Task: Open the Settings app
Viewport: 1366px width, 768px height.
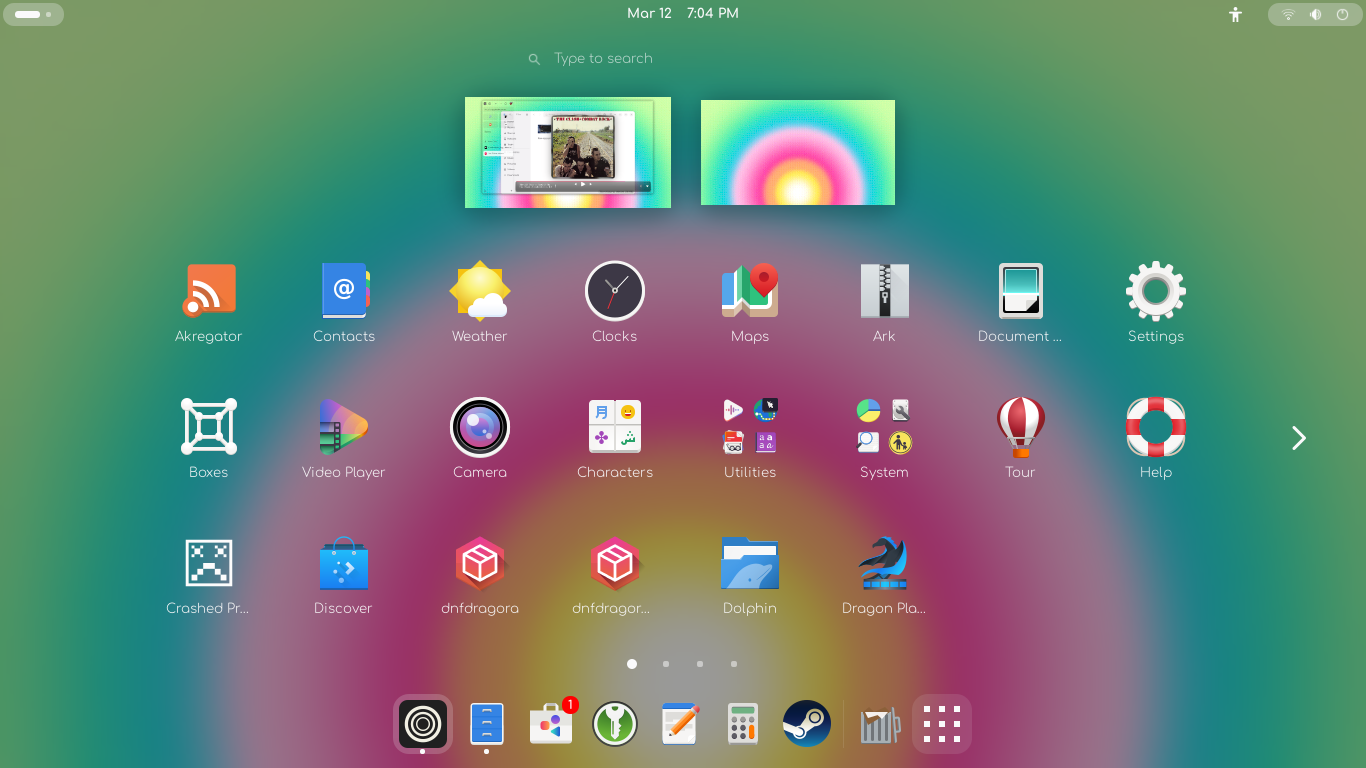Action: pyautogui.click(x=1155, y=290)
